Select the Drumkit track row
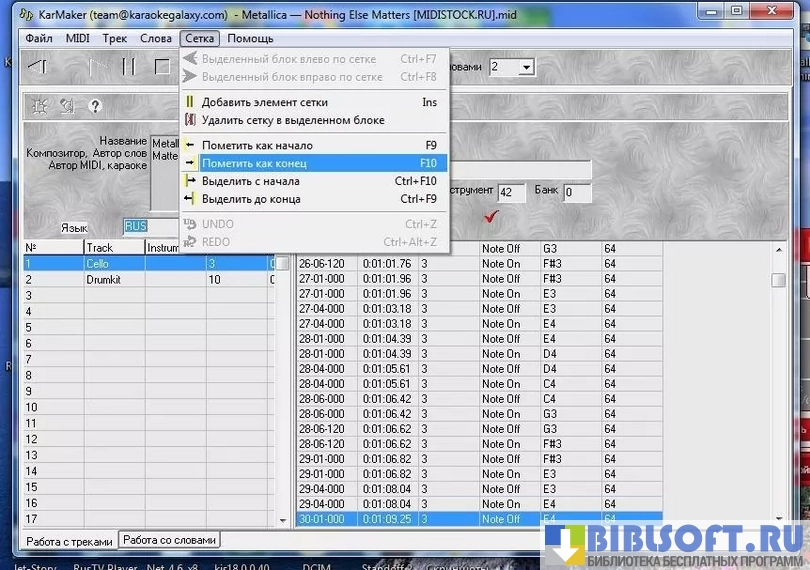 [100, 280]
